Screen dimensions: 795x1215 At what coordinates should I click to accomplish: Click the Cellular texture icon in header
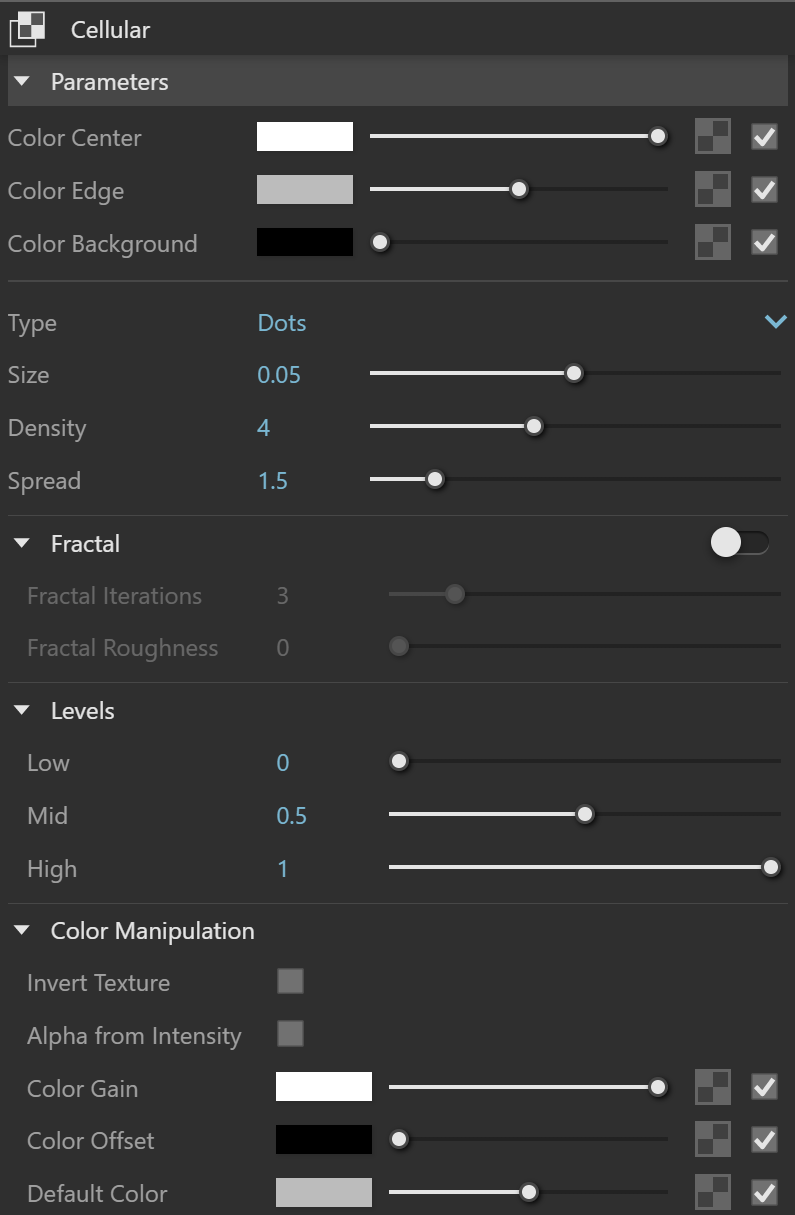click(27, 29)
